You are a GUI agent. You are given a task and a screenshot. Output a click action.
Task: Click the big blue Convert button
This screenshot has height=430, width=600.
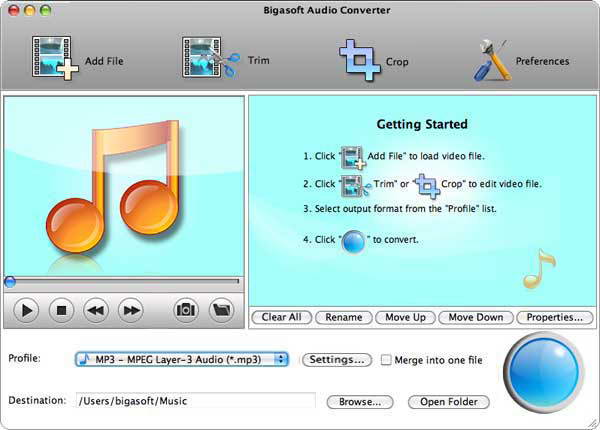pos(544,372)
